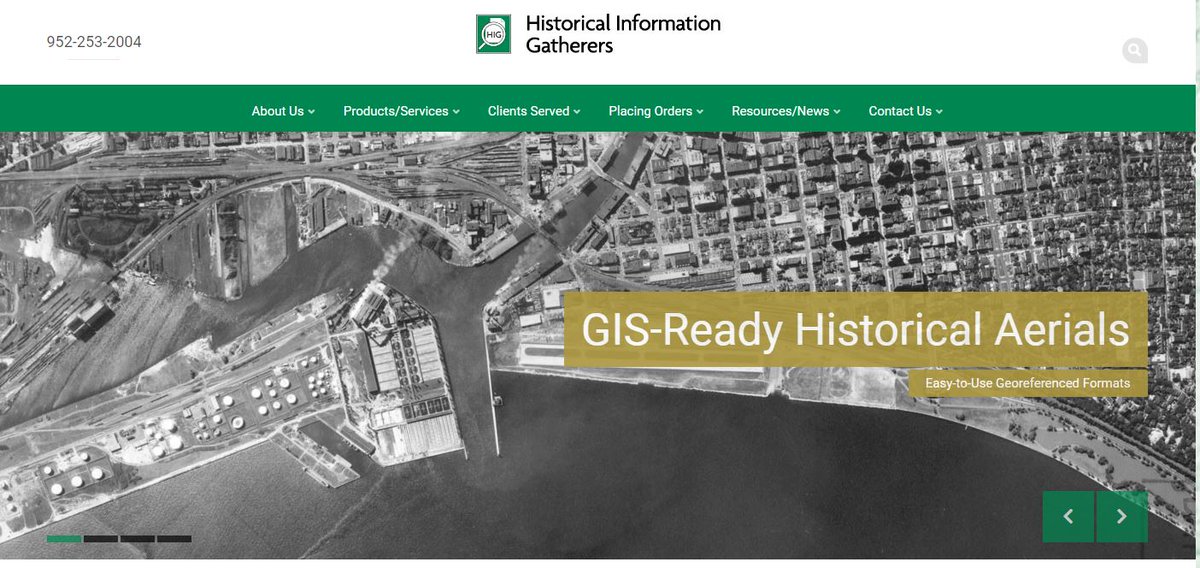
Task: Open the Placing Orders menu
Action: click(656, 111)
